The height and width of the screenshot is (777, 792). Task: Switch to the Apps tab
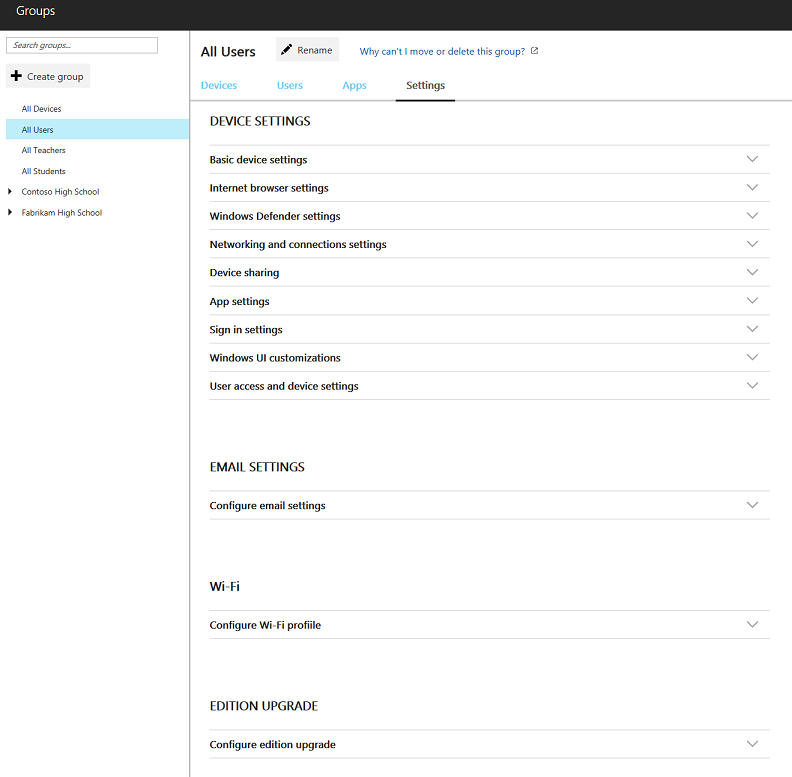click(355, 85)
